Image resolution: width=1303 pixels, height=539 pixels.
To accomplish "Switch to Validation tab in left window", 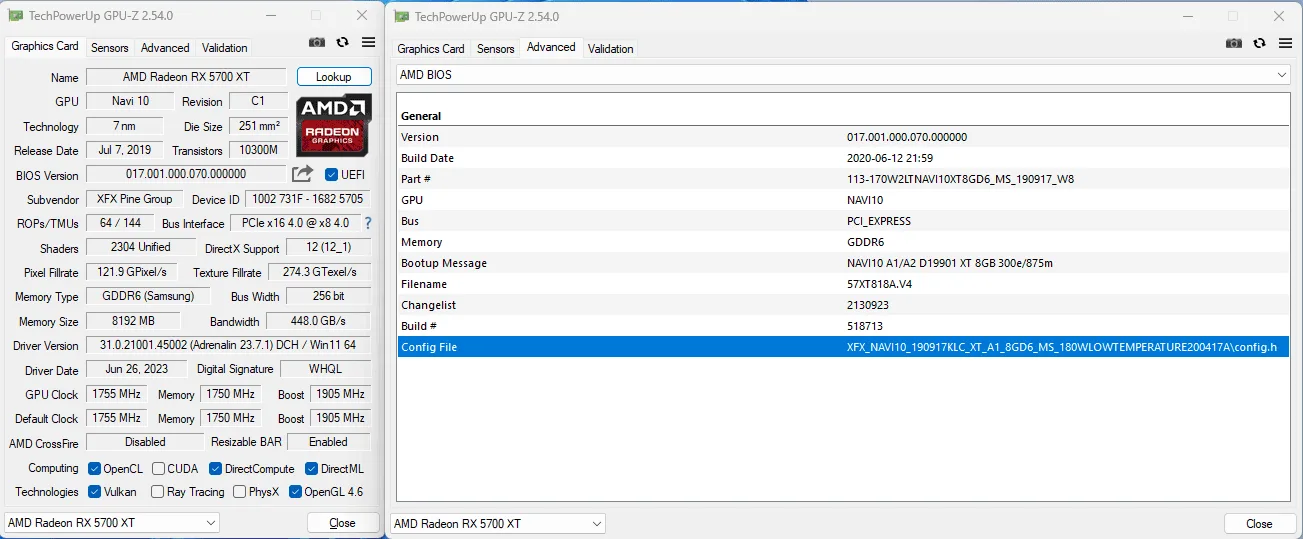I will tap(224, 48).
